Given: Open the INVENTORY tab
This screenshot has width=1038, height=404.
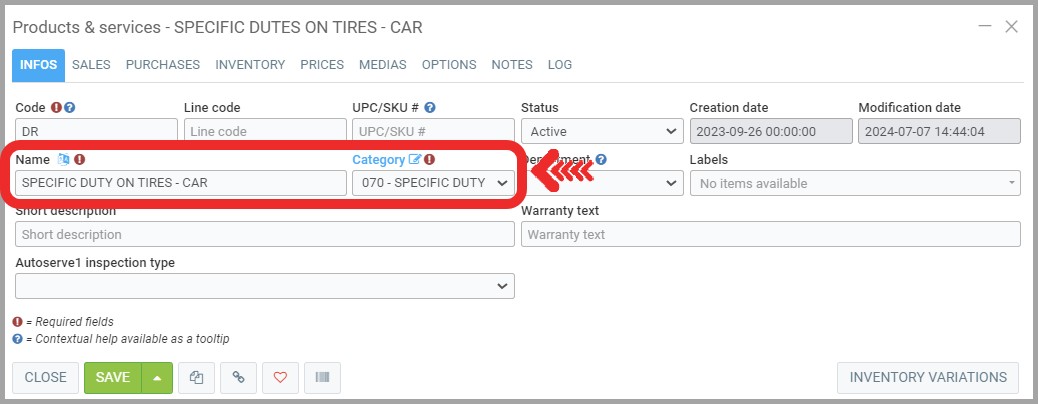Looking at the screenshot, I should coord(250,65).
